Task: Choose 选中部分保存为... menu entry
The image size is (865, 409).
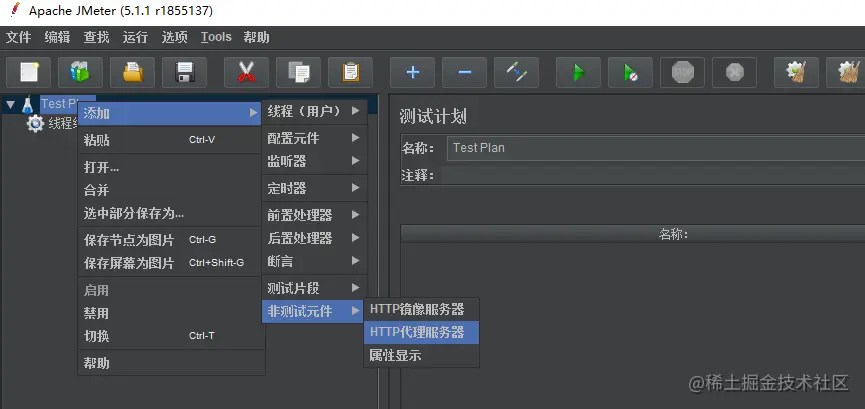Action: coord(170,213)
